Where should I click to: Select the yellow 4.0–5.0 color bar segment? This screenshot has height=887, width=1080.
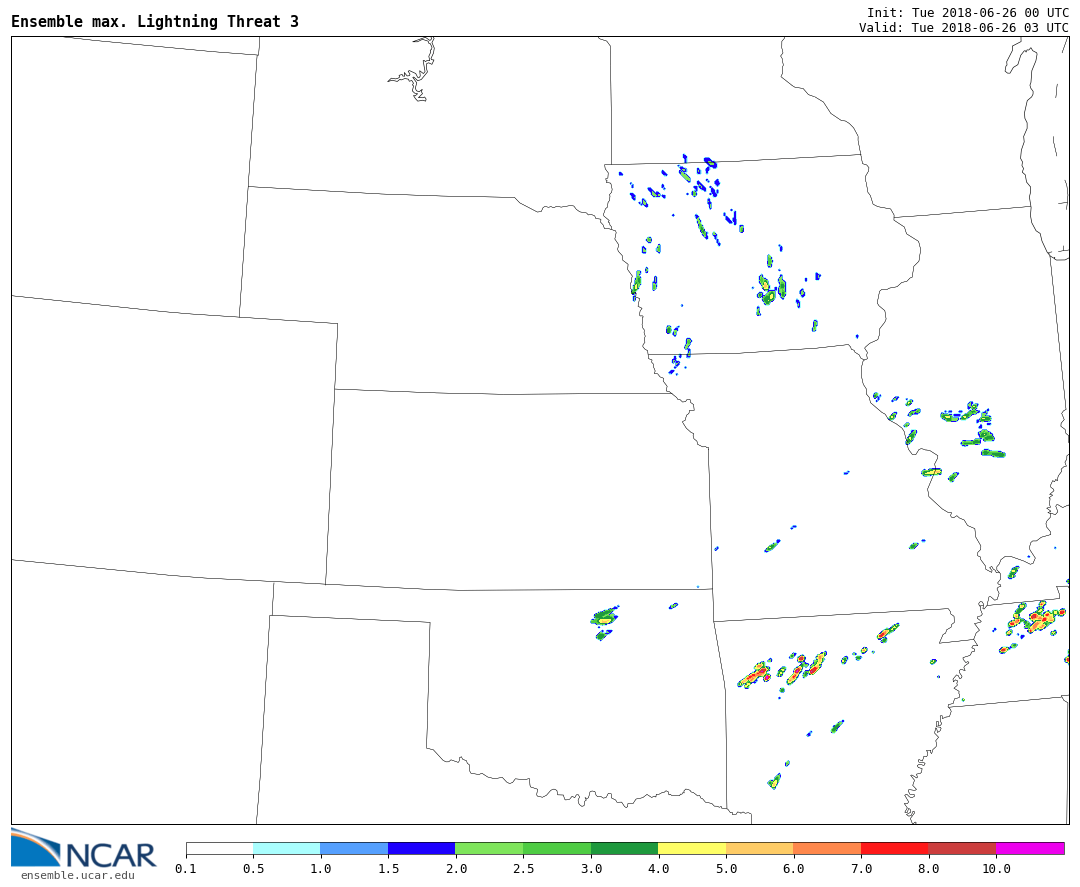pos(691,848)
